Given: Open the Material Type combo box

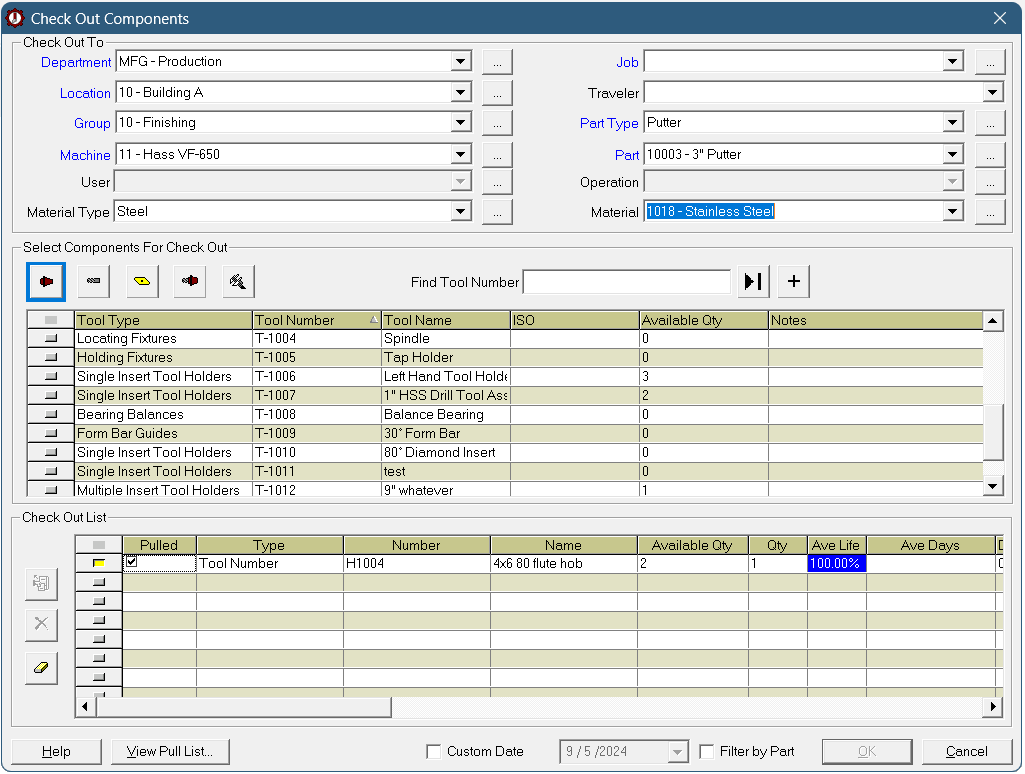Looking at the screenshot, I should [x=460, y=212].
